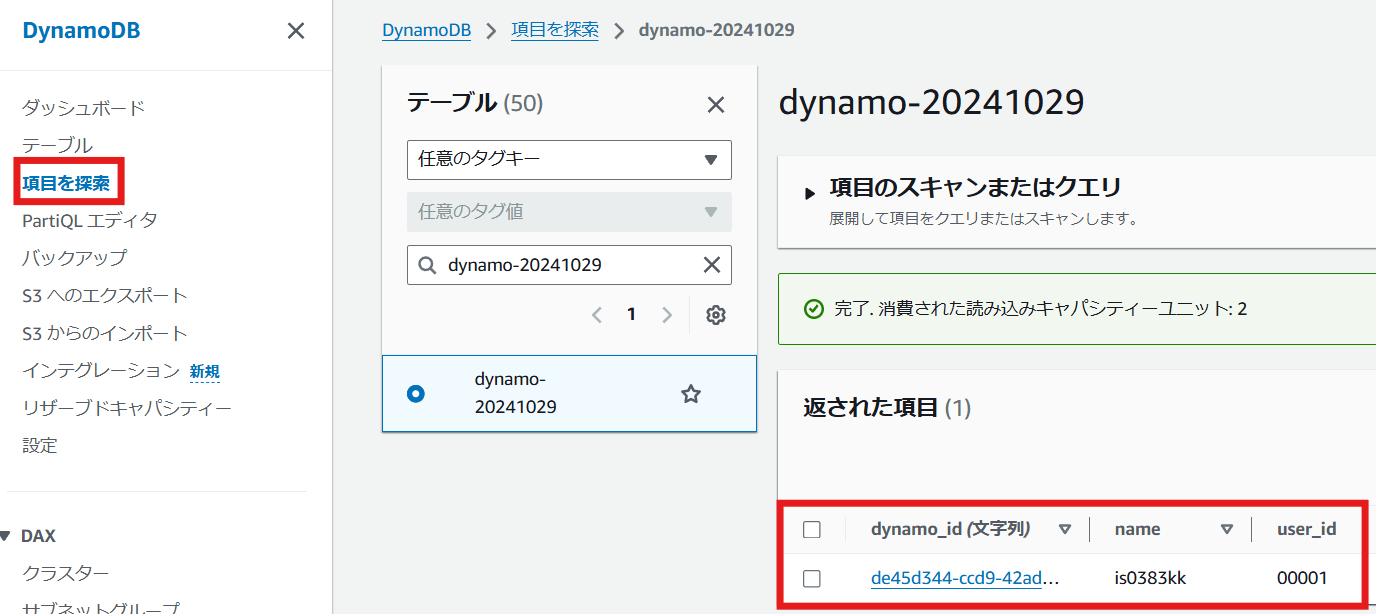Open リザーブドキャパシティー page
Screen dimensions: 1376x614
tap(127, 408)
